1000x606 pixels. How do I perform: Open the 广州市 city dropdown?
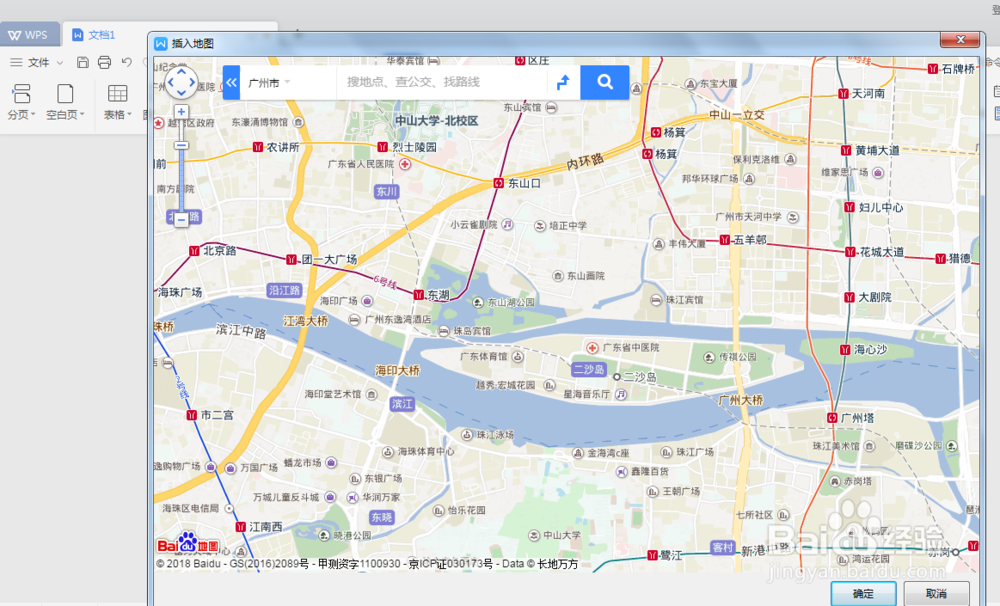pos(269,82)
